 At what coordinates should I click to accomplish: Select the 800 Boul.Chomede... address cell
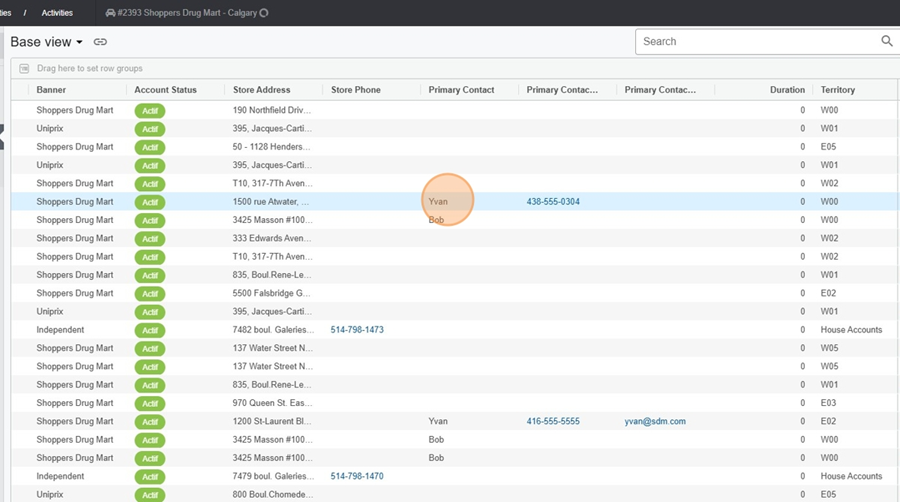tap(273, 494)
